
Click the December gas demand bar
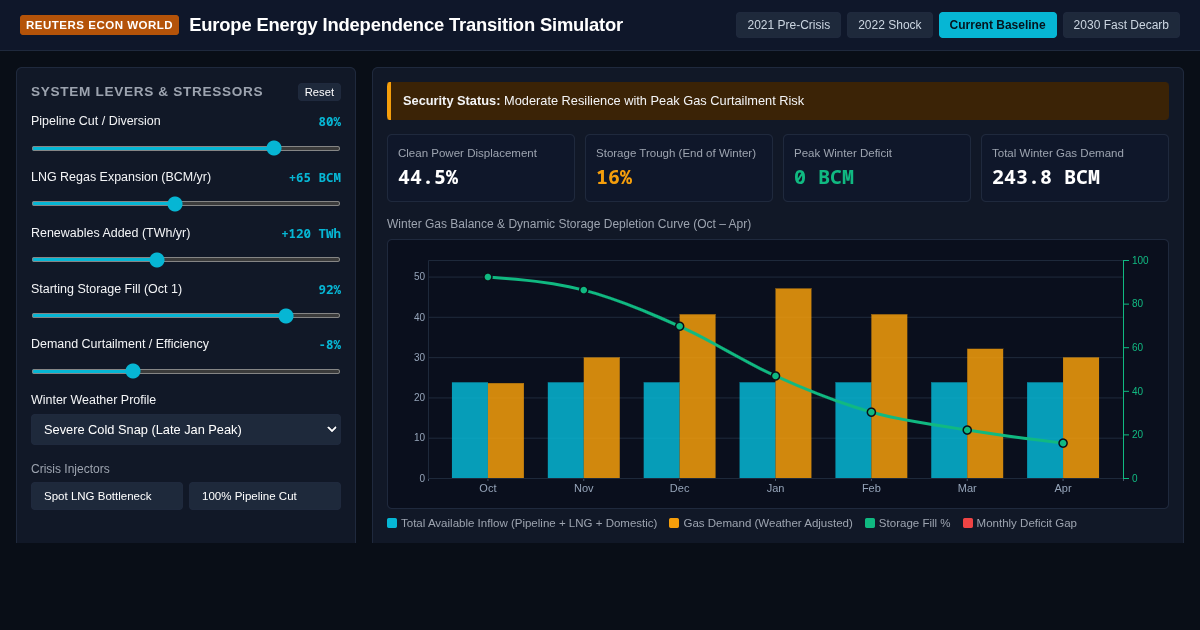click(697, 396)
